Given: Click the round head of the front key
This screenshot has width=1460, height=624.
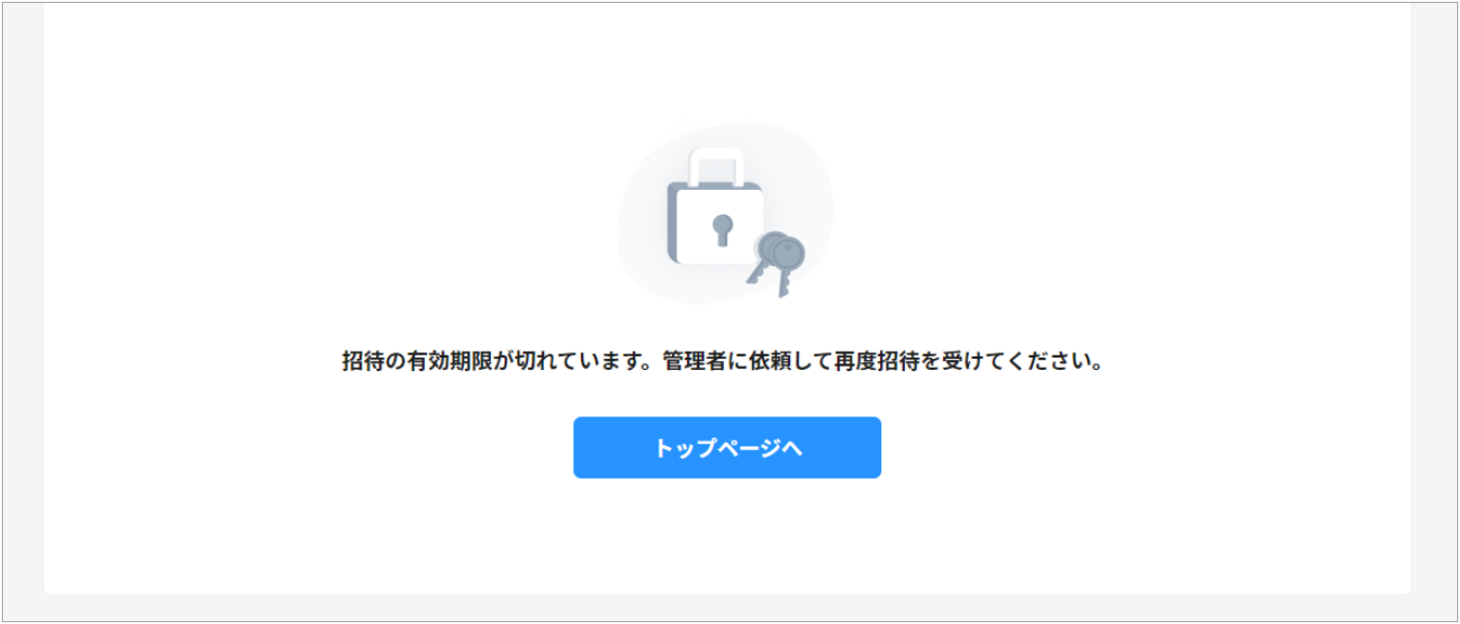Looking at the screenshot, I should click(x=788, y=252).
